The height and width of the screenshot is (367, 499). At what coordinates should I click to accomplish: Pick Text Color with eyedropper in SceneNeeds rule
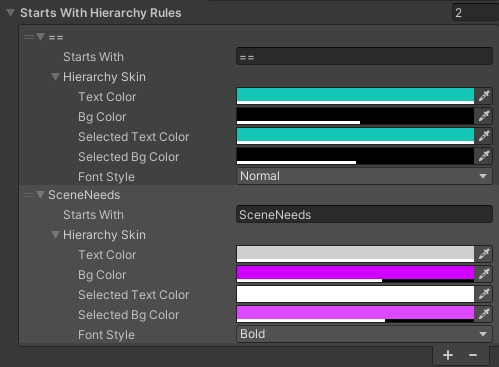click(484, 254)
